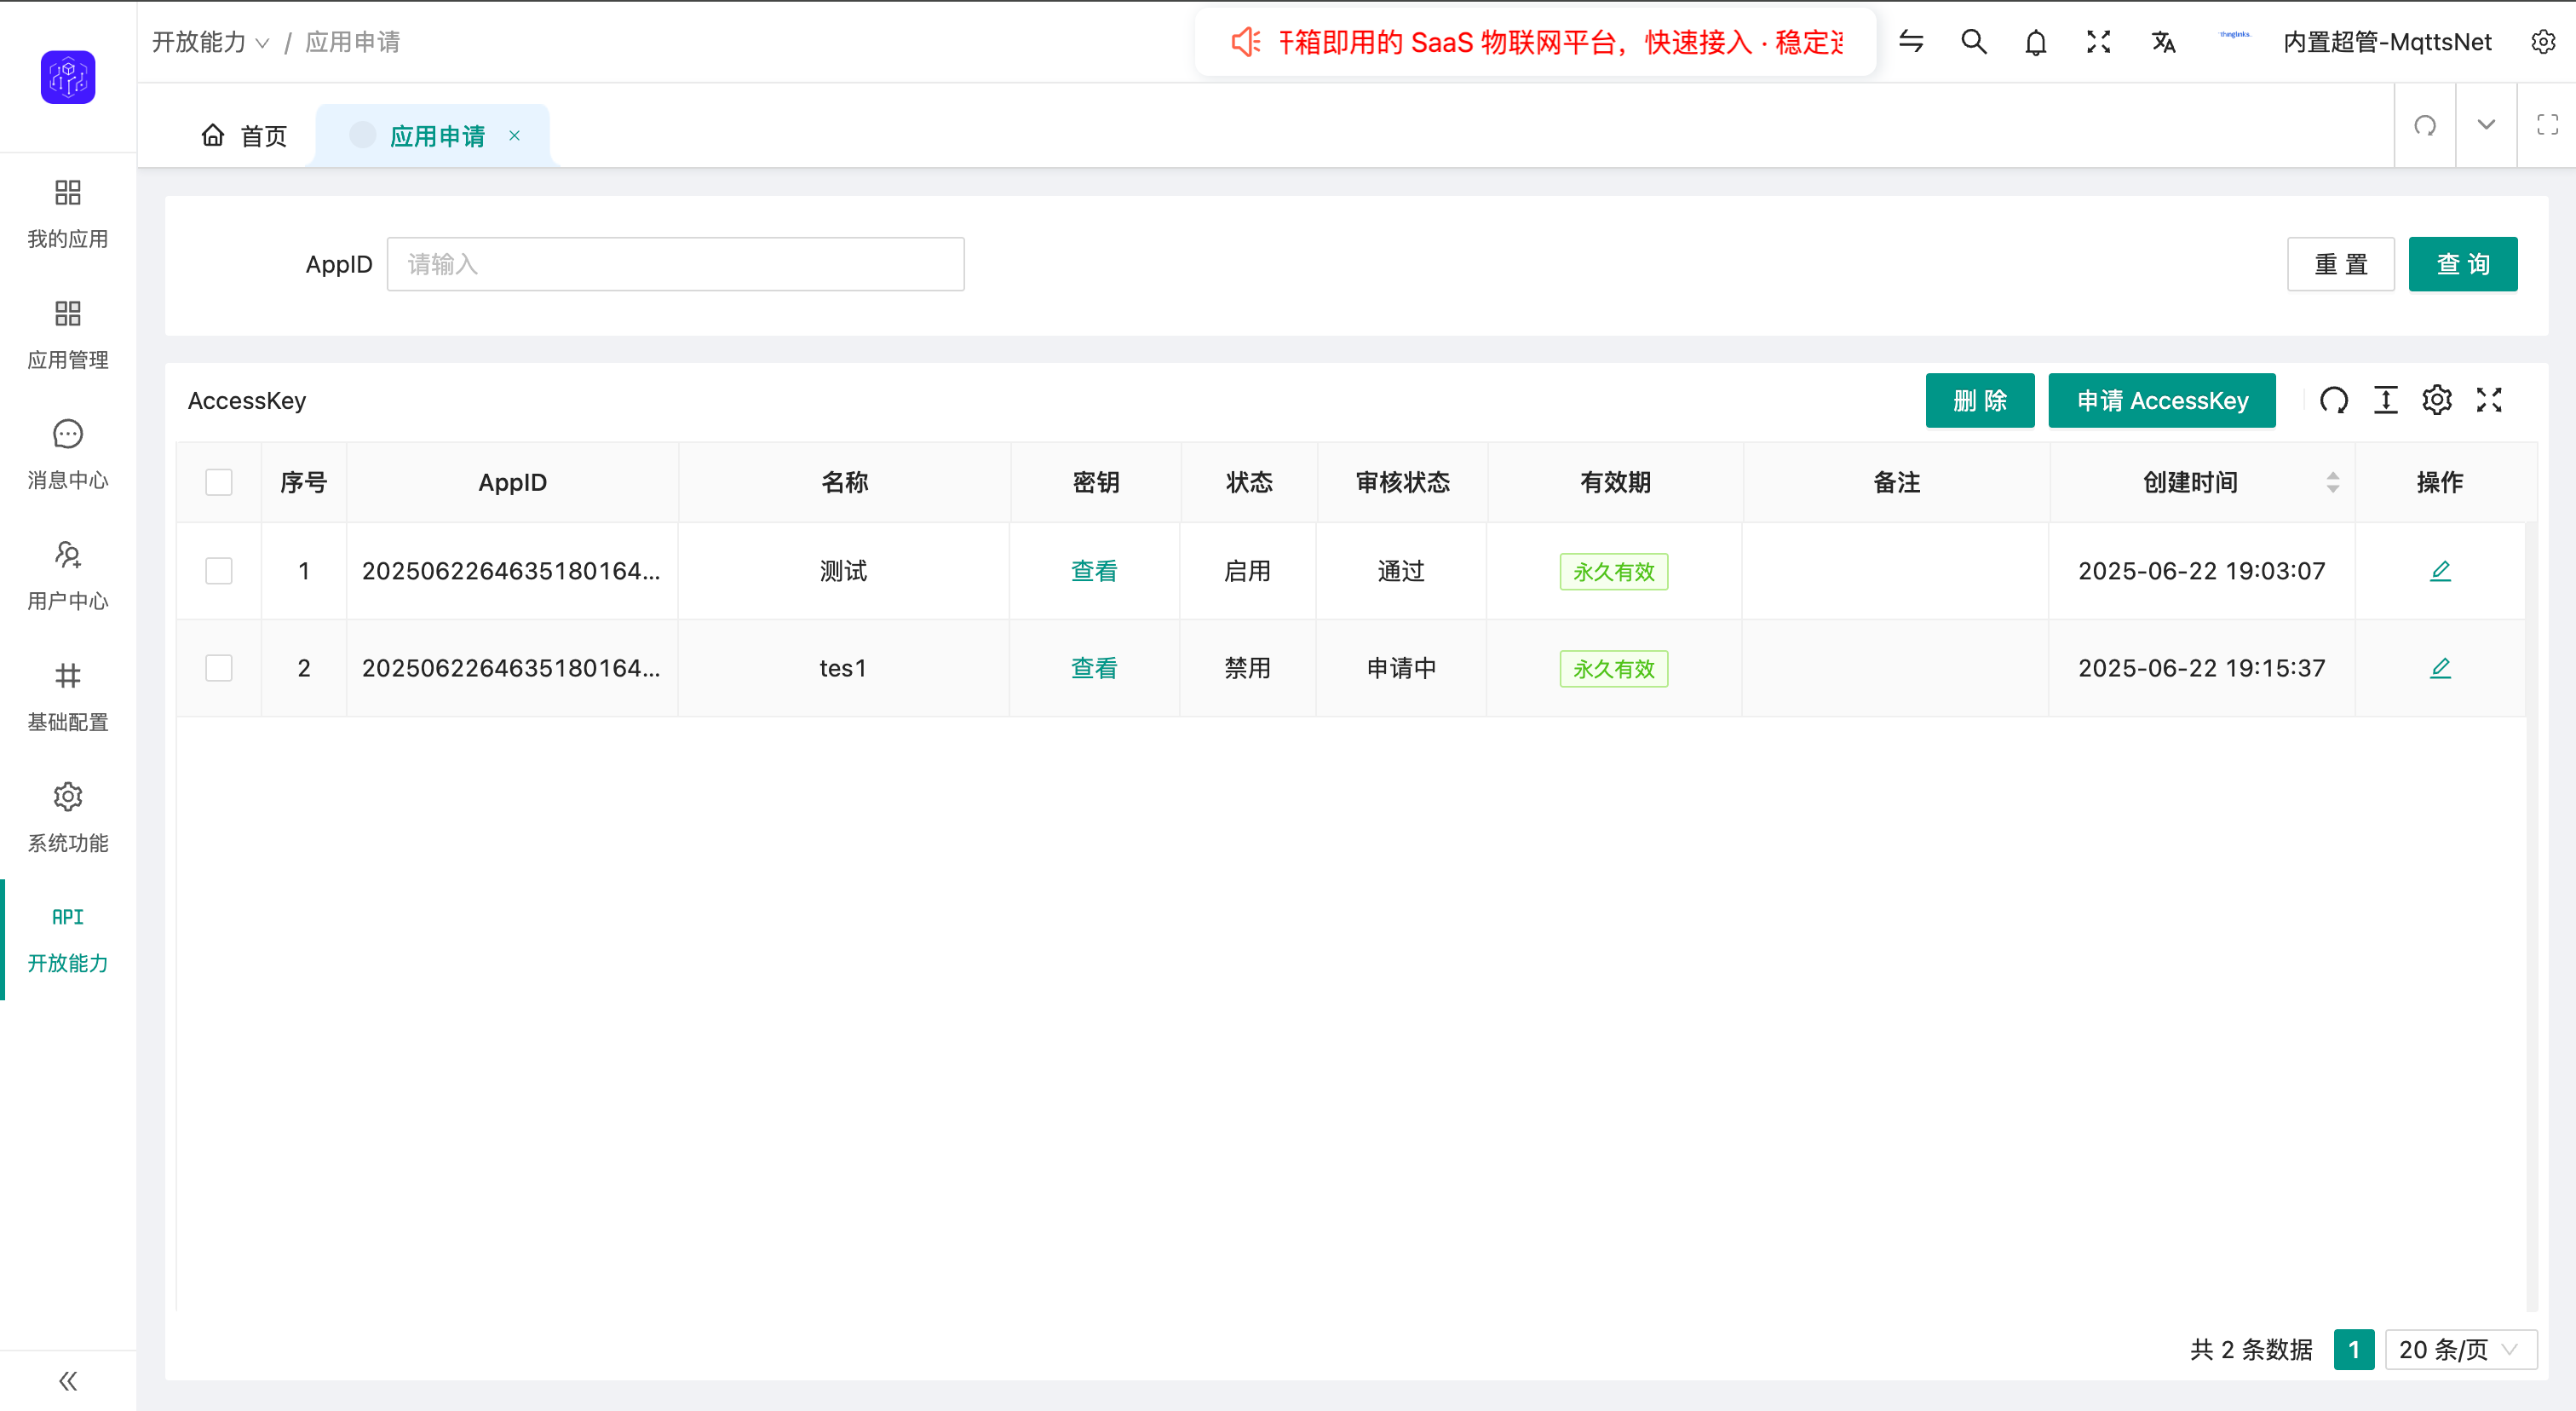Image resolution: width=2576 pixels, height=1411 pixels.
Task: Toggle fullscreen icon in header
Action: click(2099, 42)
